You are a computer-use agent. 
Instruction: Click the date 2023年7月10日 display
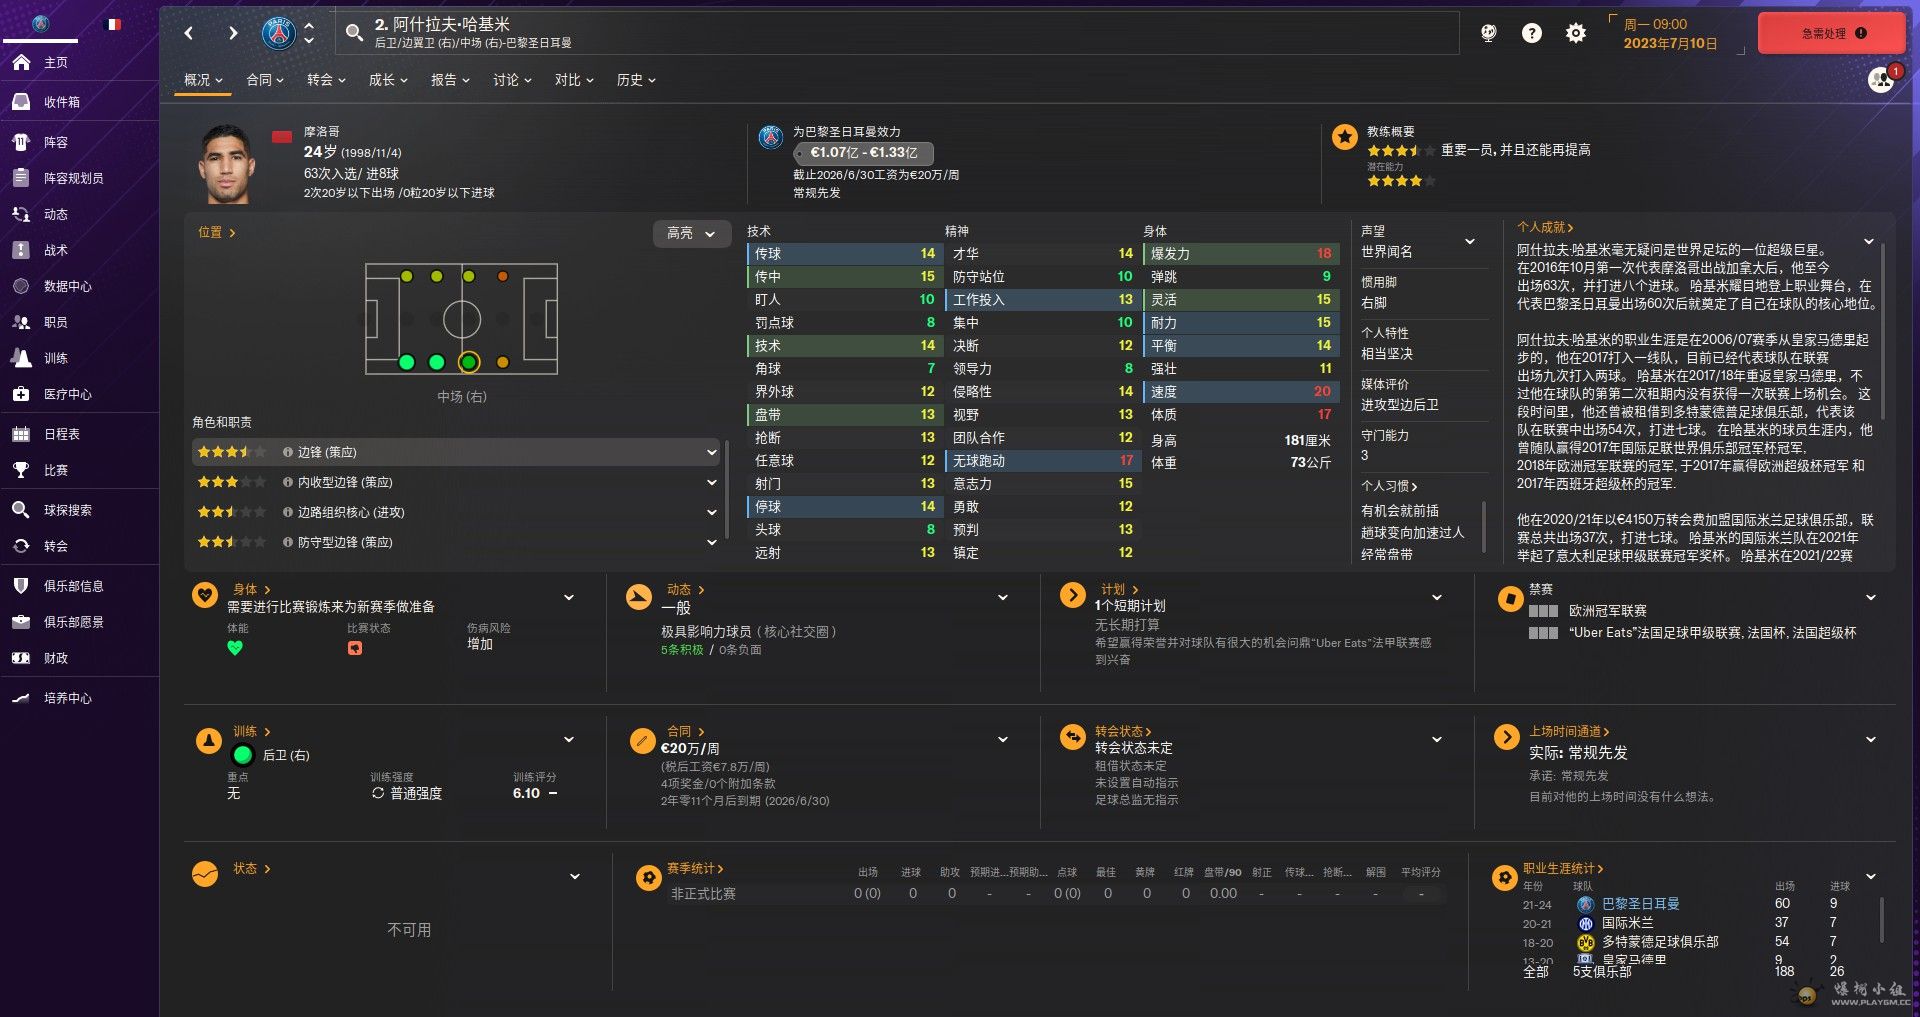tap(1670, 43)
